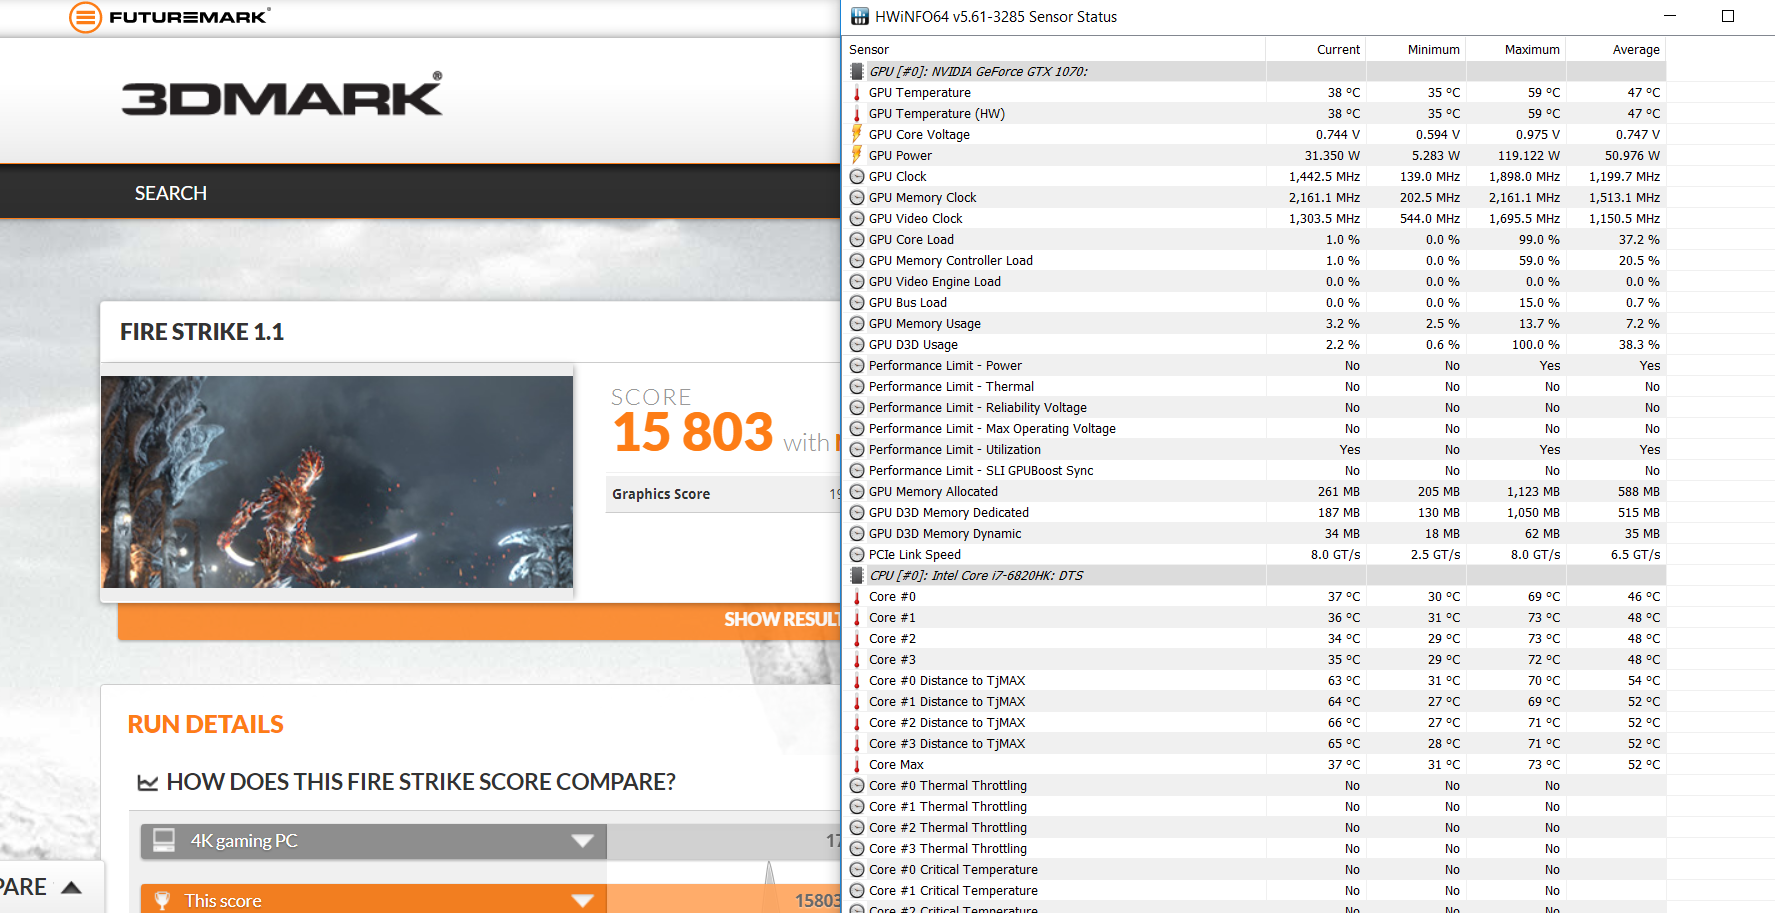Select the CPU [#0] Intel Core i7-6820HK DTS row
Image resolution: width=1775 pixels, height=913 pixels.
[1256, 575]
